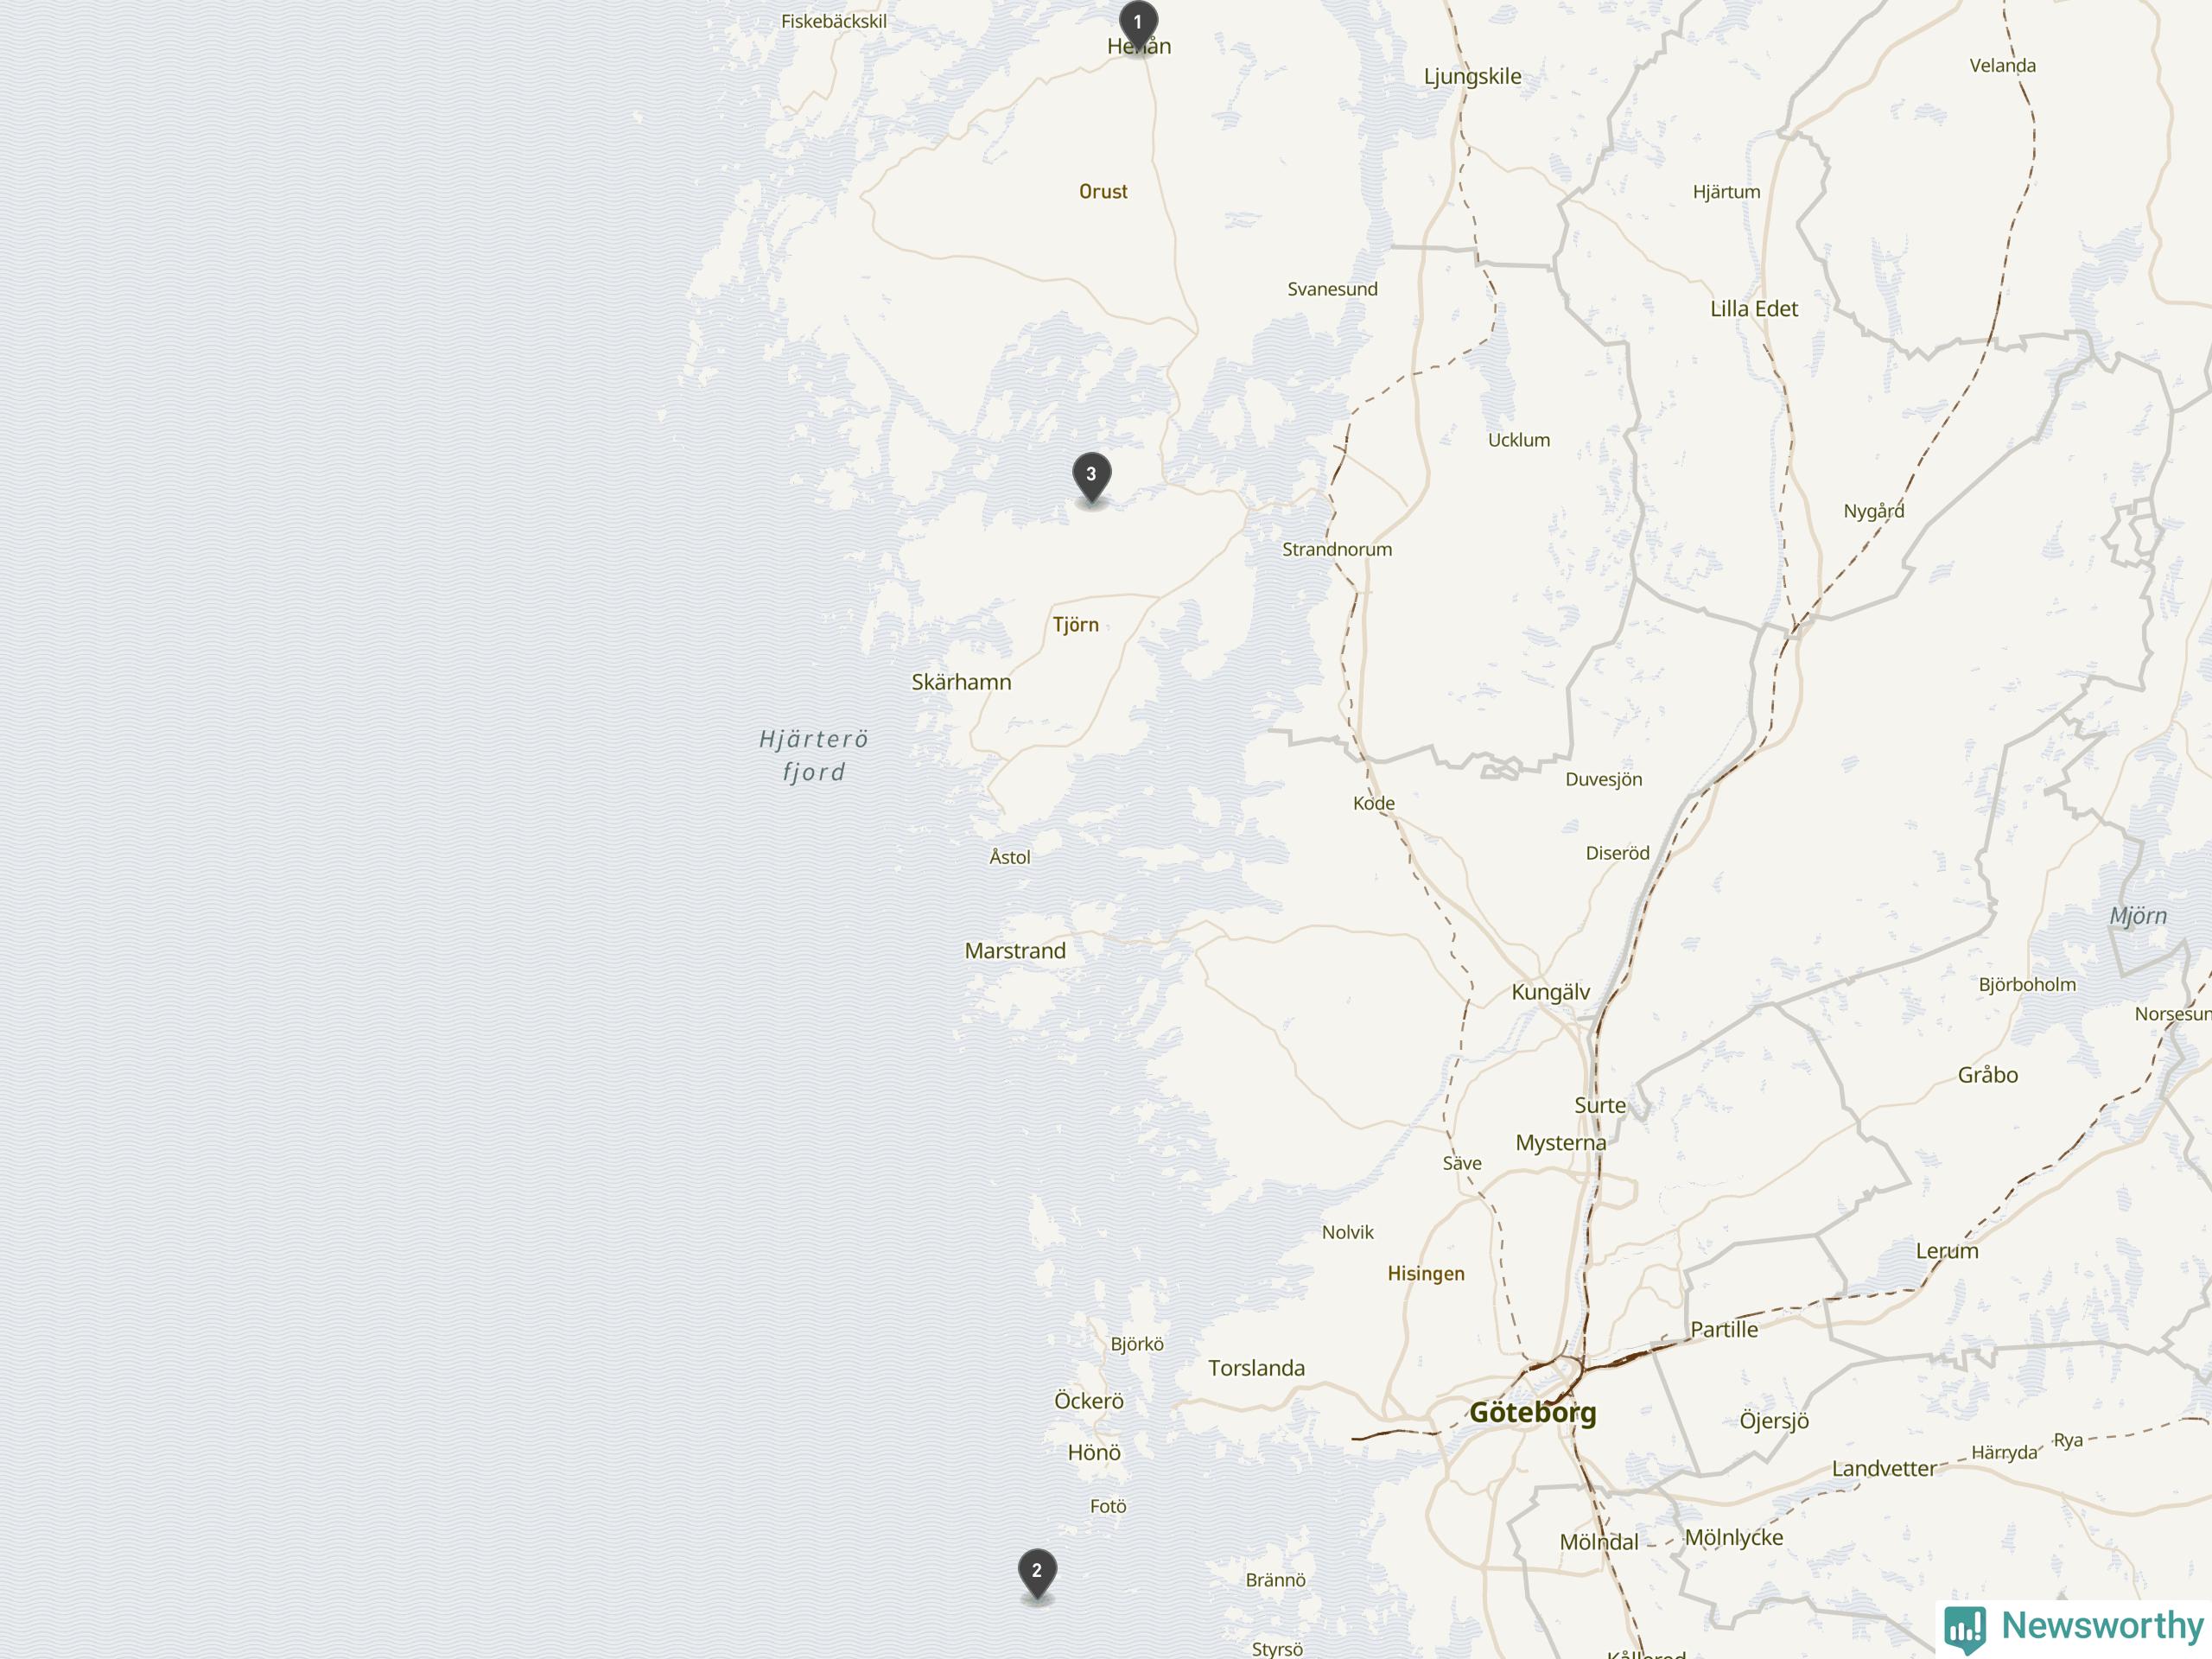Open the Newsworthy brand link text
Viewport: 2212px width, 1659px height.
2103,1625
